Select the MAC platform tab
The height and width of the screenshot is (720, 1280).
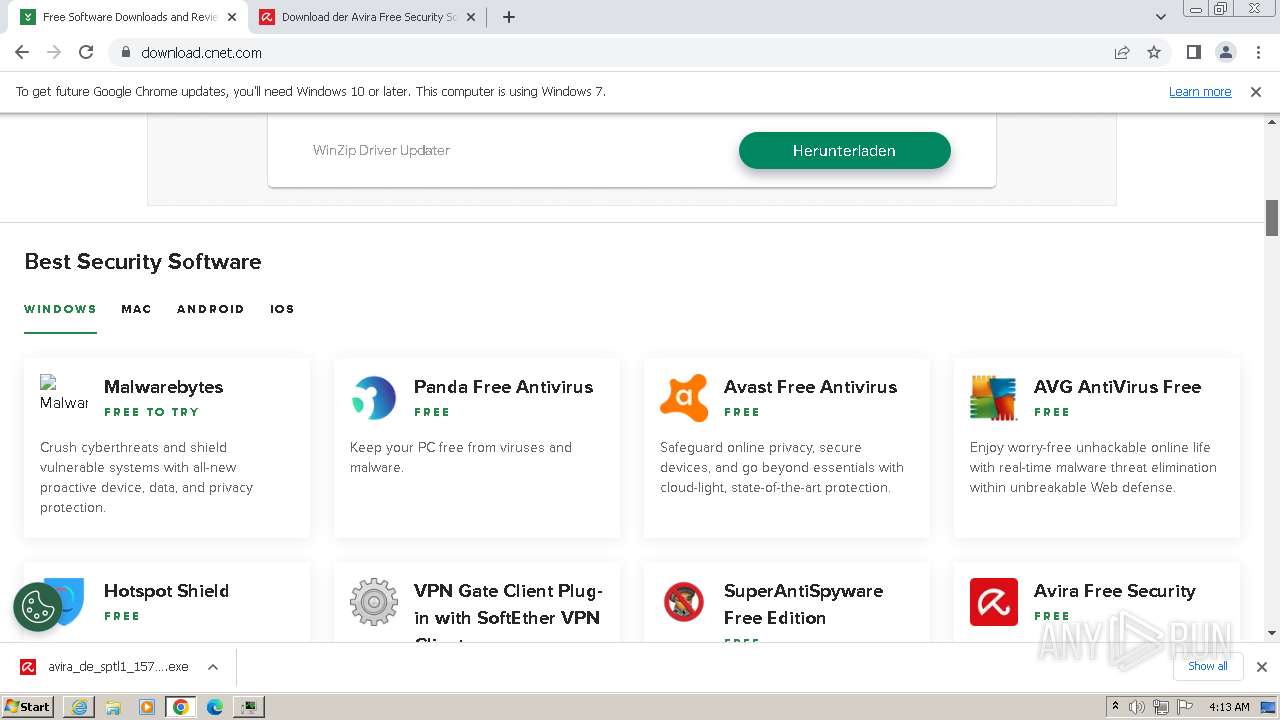point(136,309)
